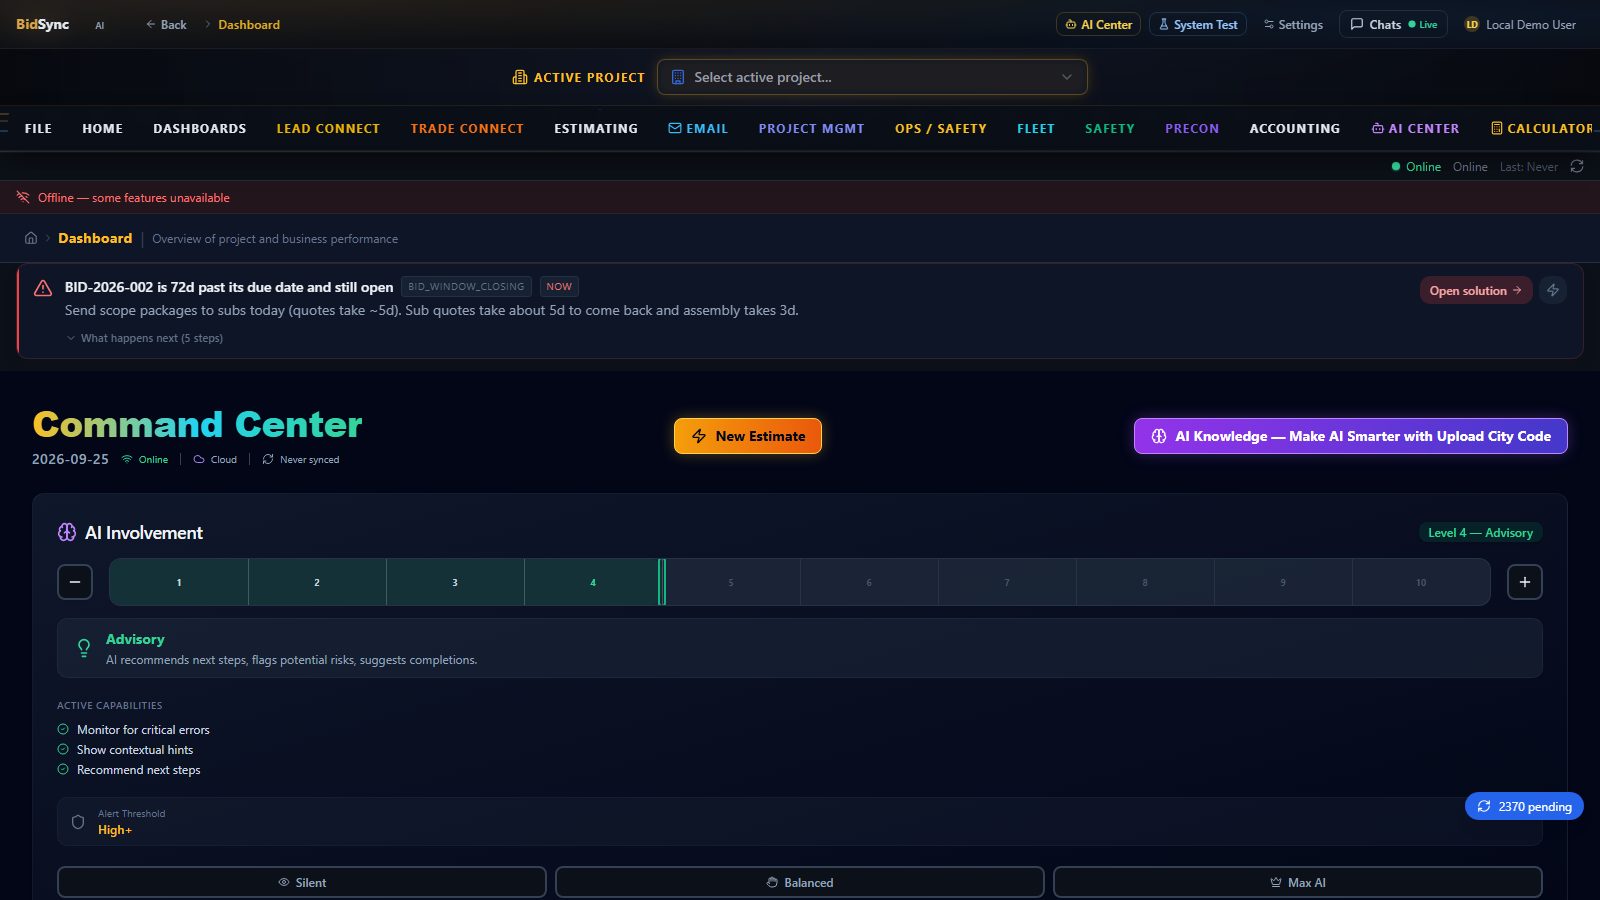Select the Balanced AI preset
Viewport: 1600px width, 900px height.
click(x=800, y=882)
